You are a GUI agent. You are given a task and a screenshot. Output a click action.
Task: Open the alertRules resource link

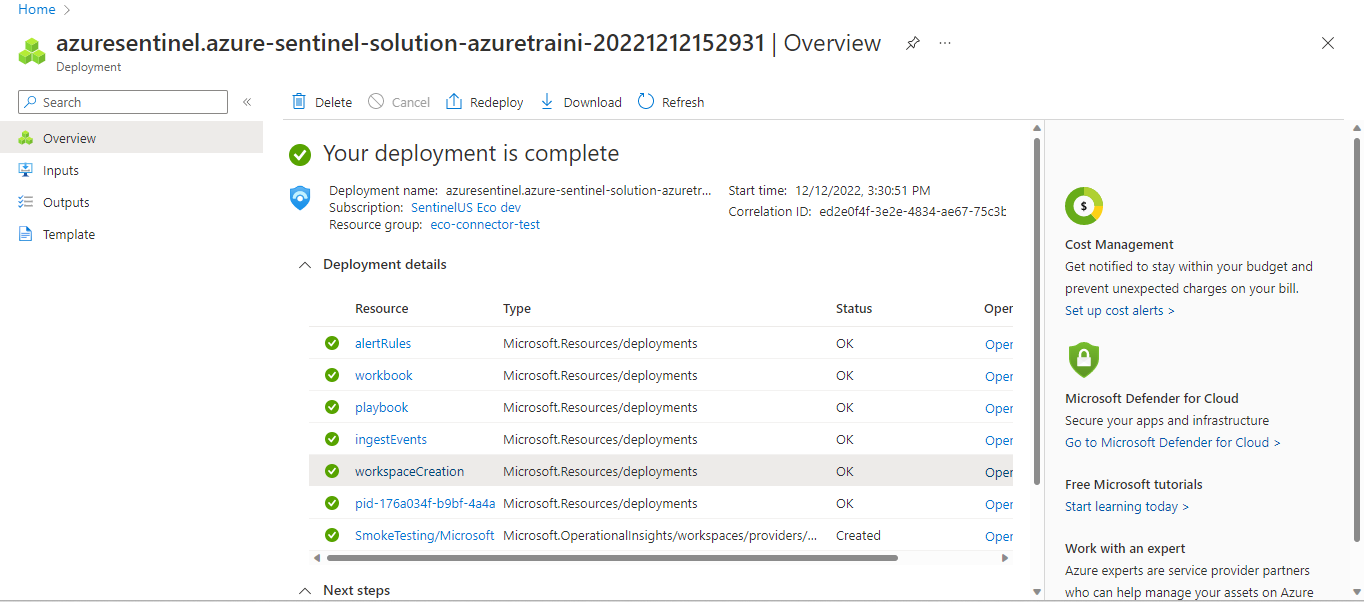pos(383,344)
